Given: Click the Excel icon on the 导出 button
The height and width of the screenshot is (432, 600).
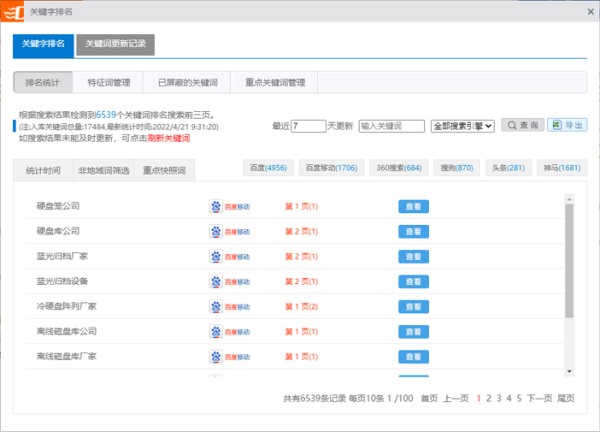Looking at the screenshot, I should point(557,125).
